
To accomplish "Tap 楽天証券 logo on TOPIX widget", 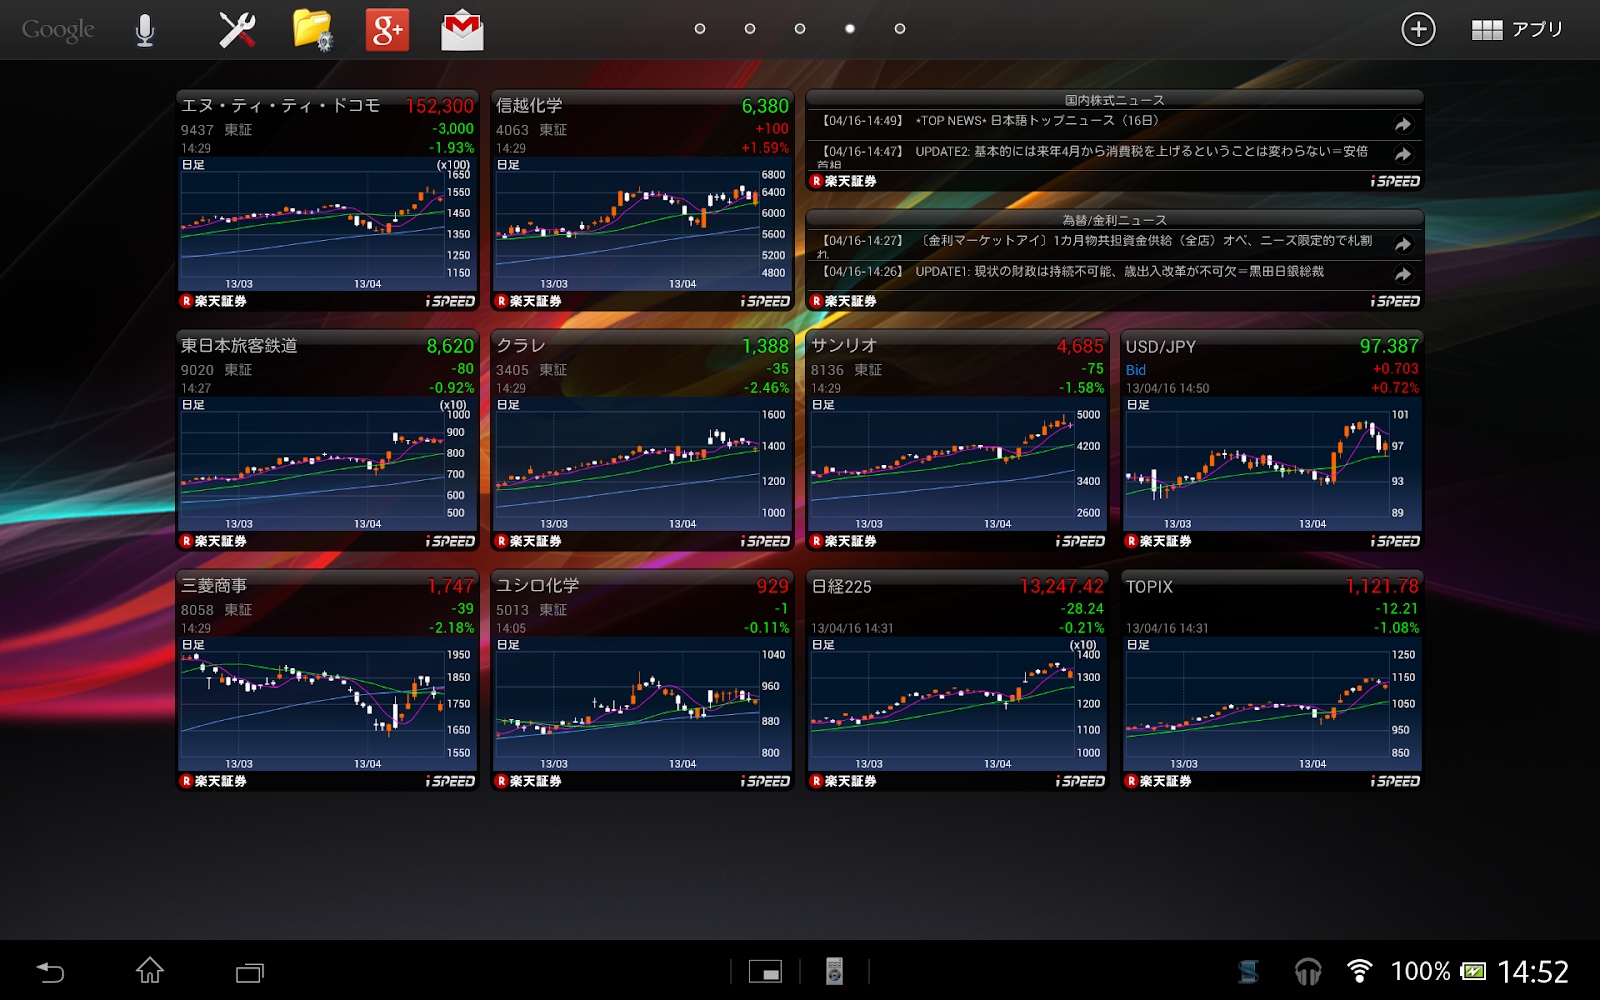I will click(x=1158, y=781).
